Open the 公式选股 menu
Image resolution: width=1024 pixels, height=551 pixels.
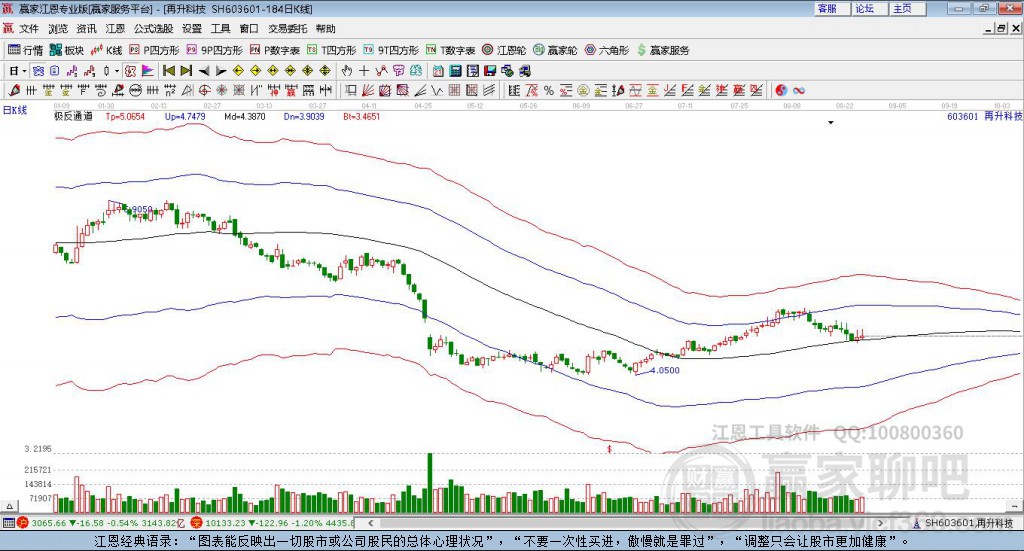point(153,29)
